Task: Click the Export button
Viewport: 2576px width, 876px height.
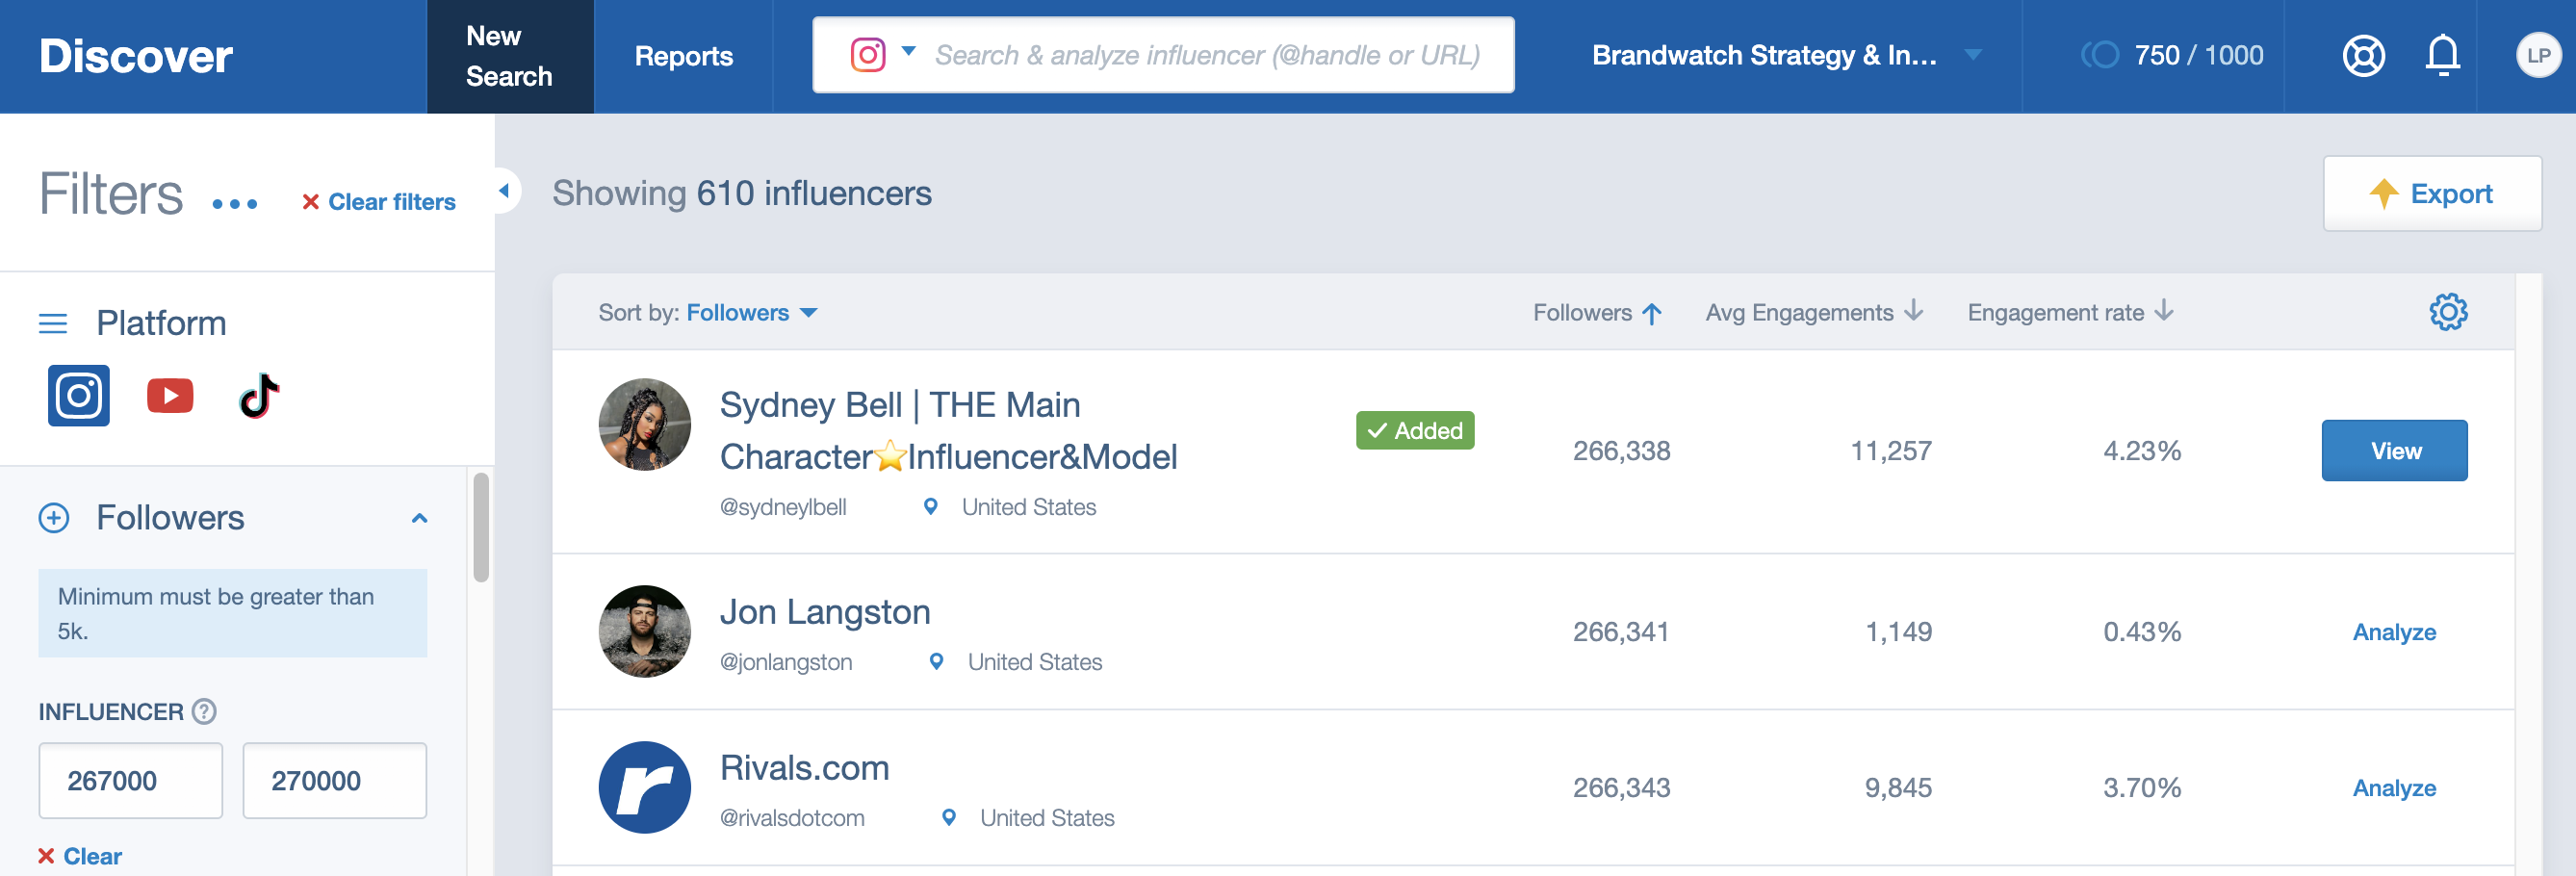Action: pyautogui.click(x=2431, y=193)
